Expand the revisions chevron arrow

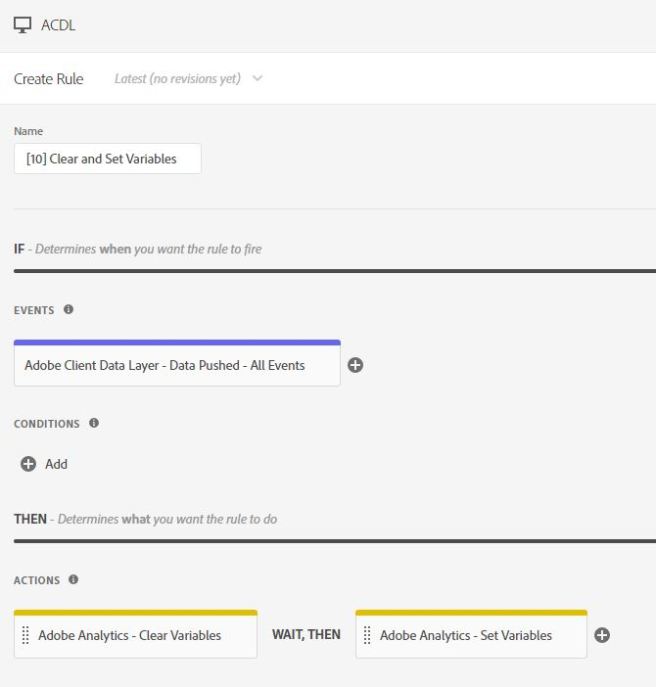pos(257,79)
